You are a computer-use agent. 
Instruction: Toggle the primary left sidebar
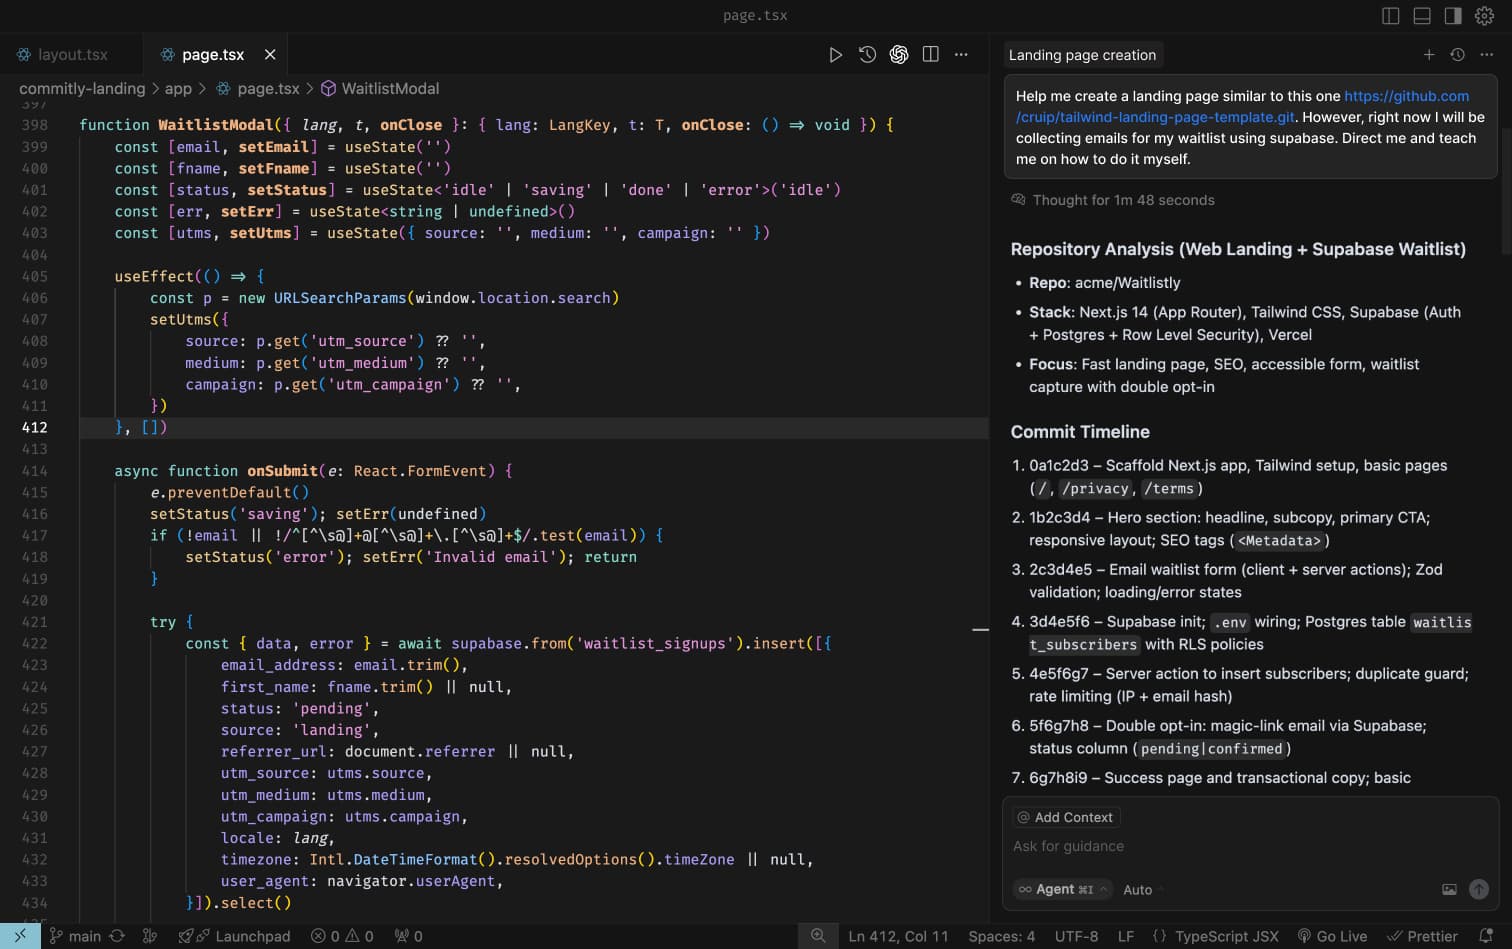tap(1390, 16)
